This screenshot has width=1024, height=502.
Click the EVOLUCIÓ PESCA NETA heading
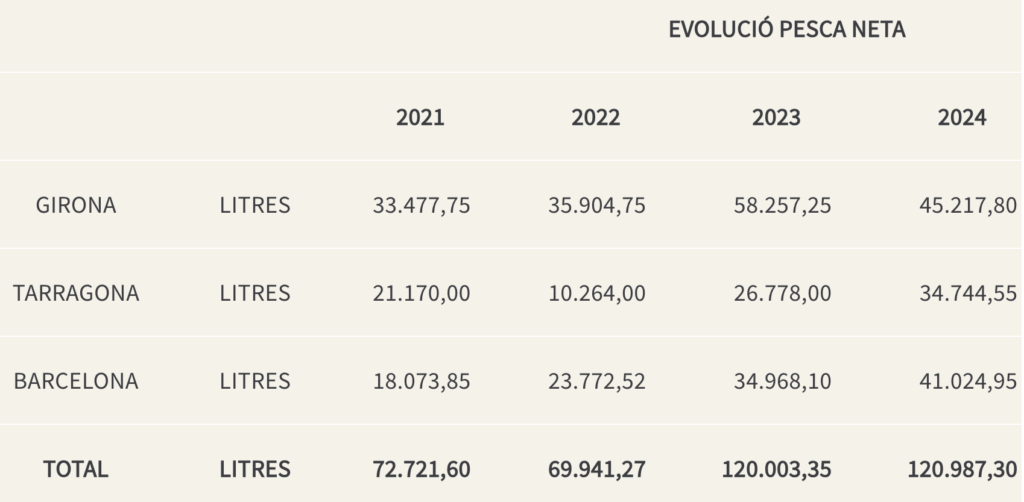point(787,29)
